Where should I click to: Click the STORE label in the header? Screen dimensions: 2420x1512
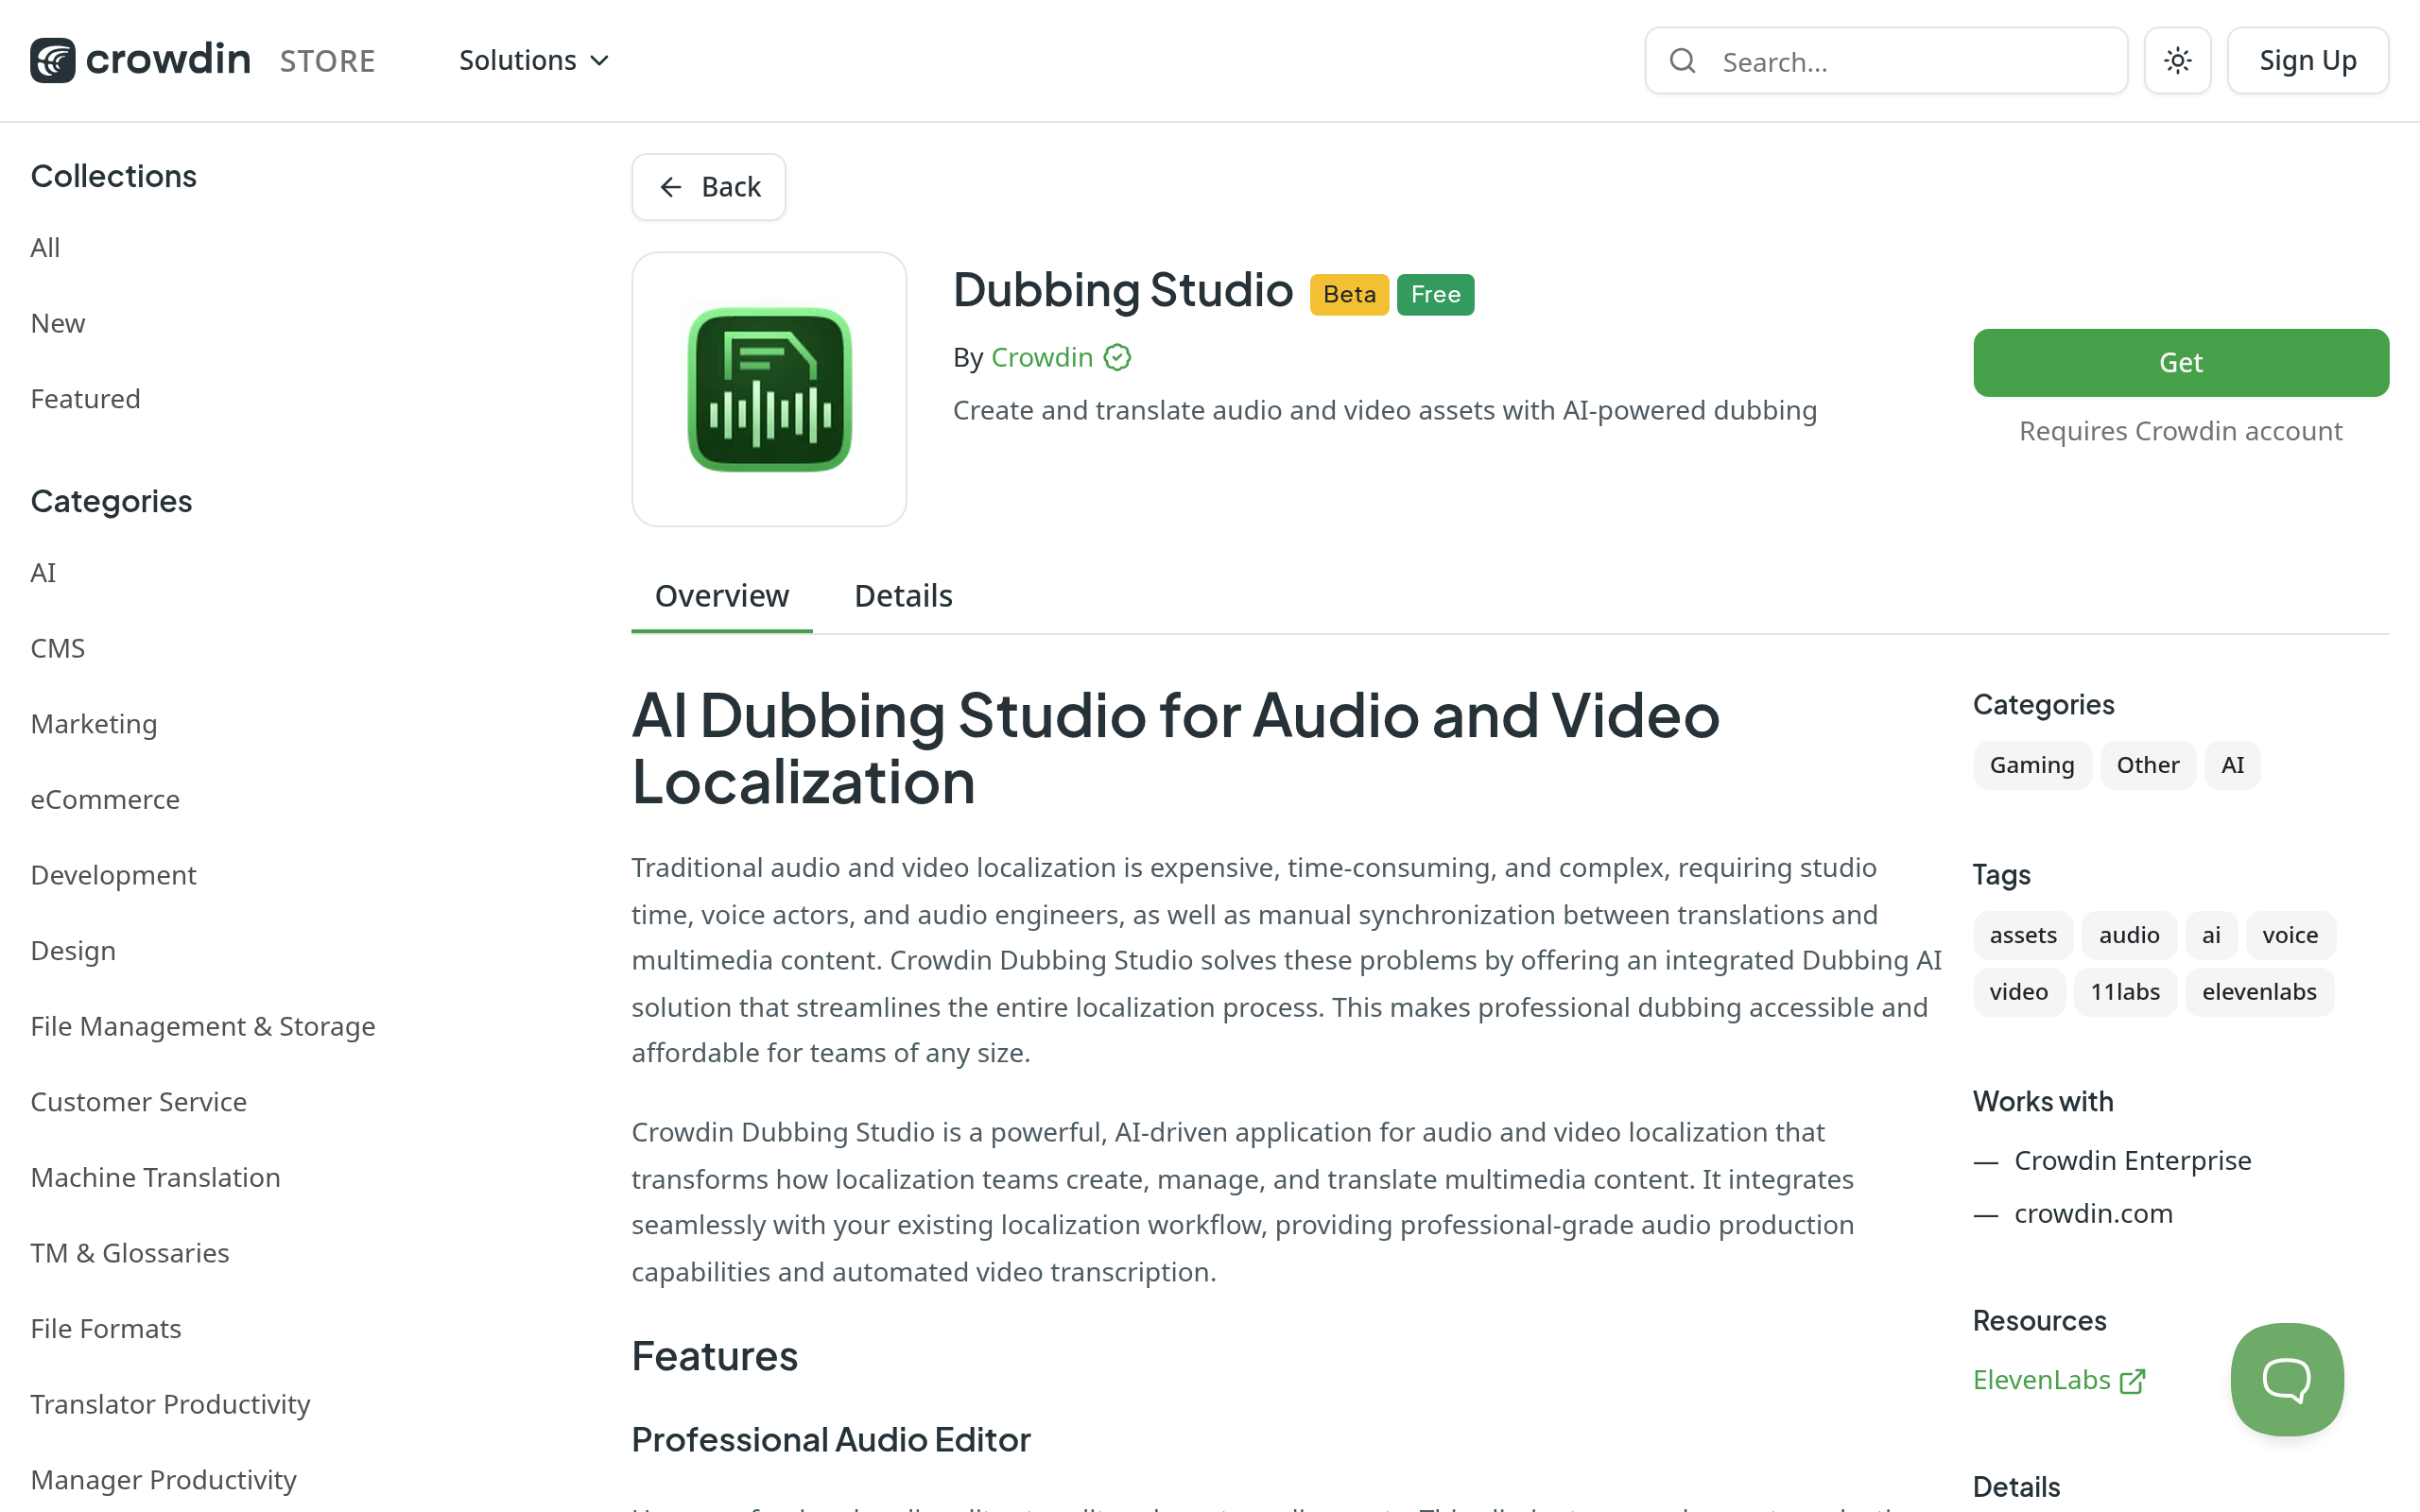coord(327,61)
